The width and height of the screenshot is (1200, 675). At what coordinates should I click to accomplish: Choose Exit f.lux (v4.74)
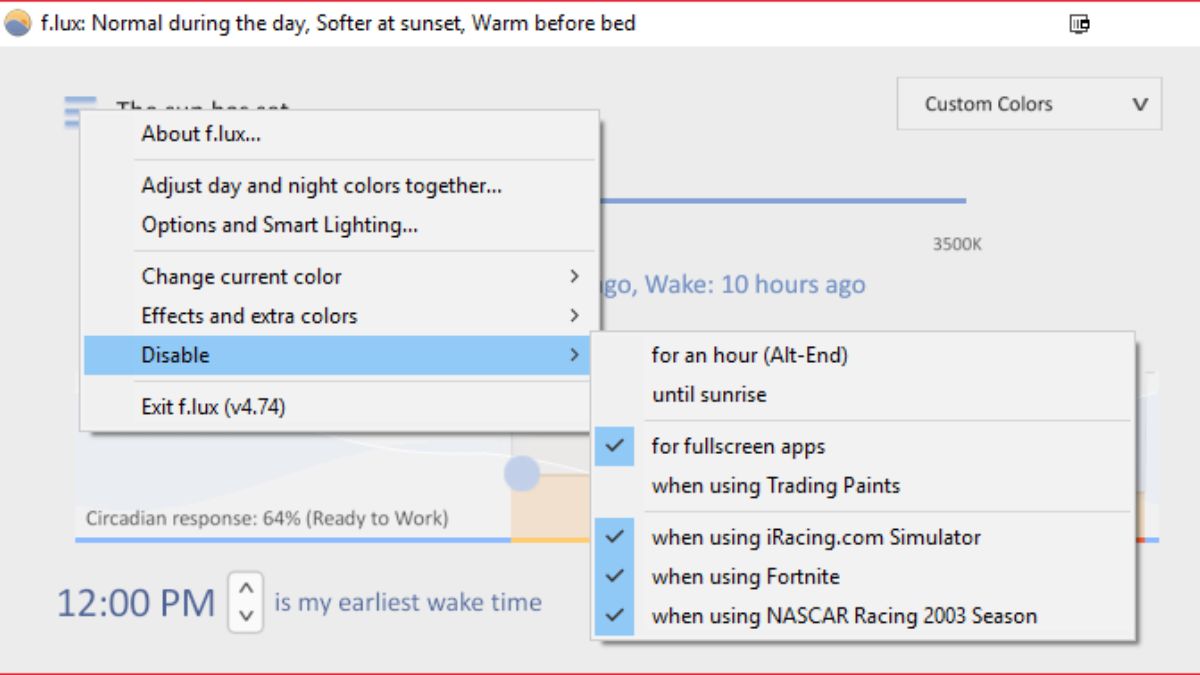[x=339, y=407]
